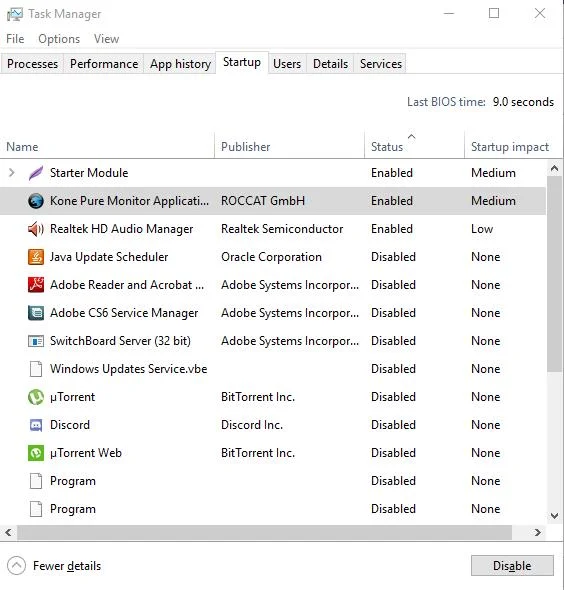Image resolution: width=564 pixels, height=590 pixels.
Task: Click the green µTorrent icon
Action: coord(36,397)
